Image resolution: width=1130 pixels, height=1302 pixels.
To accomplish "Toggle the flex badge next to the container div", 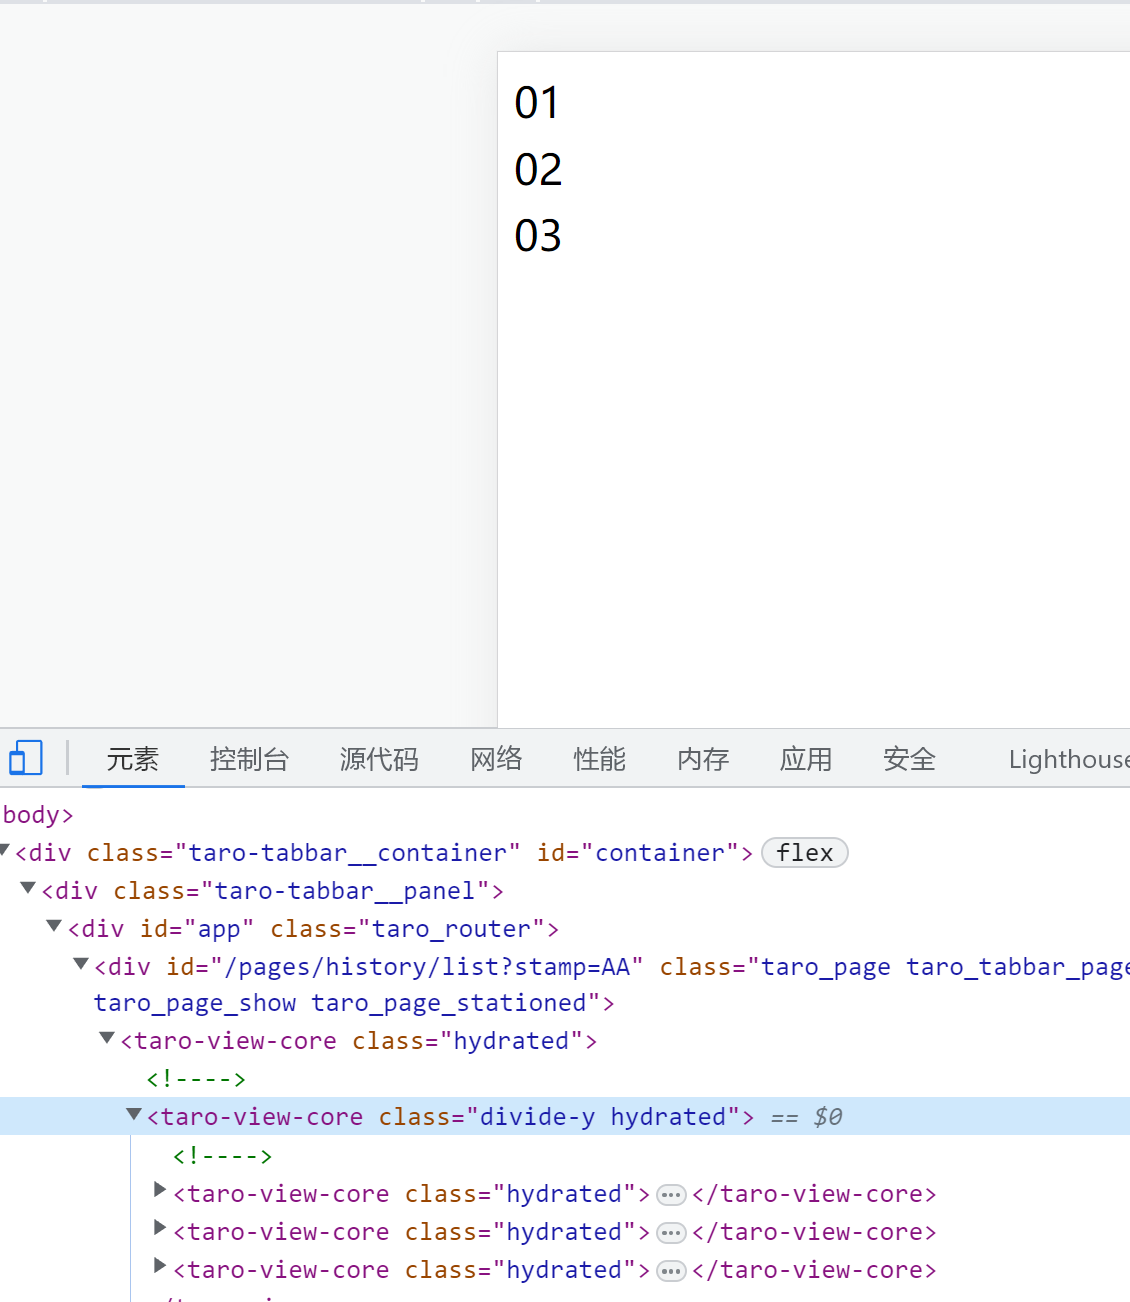I will tap(804, 852).
